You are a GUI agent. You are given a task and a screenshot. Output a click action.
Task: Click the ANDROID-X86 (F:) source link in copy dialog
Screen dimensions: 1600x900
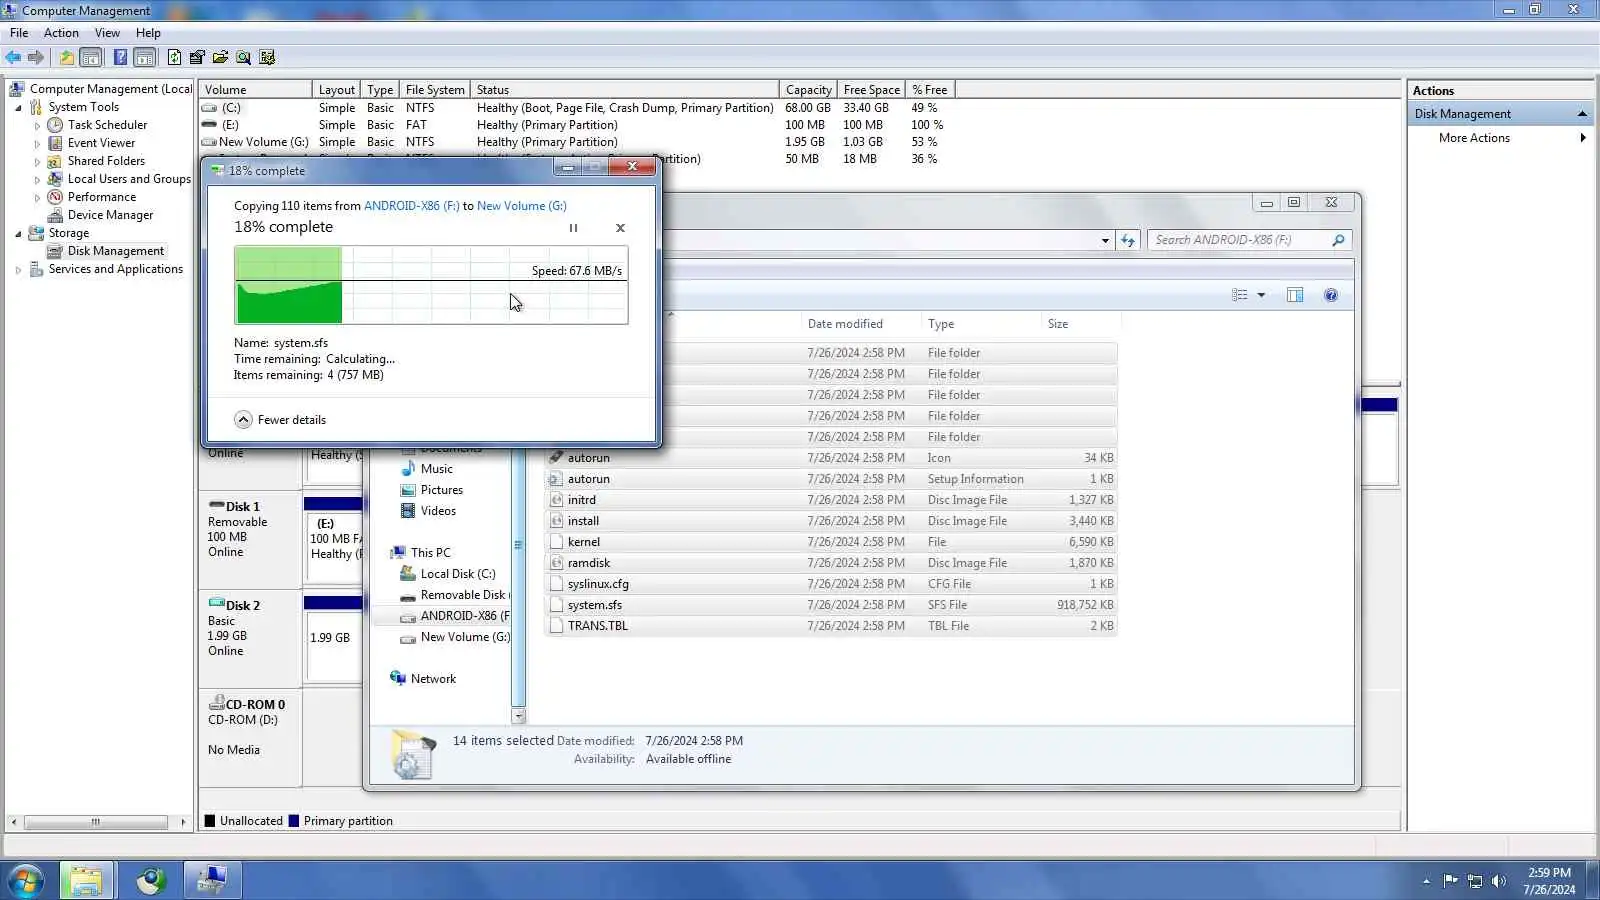click(x=411, y=206)
